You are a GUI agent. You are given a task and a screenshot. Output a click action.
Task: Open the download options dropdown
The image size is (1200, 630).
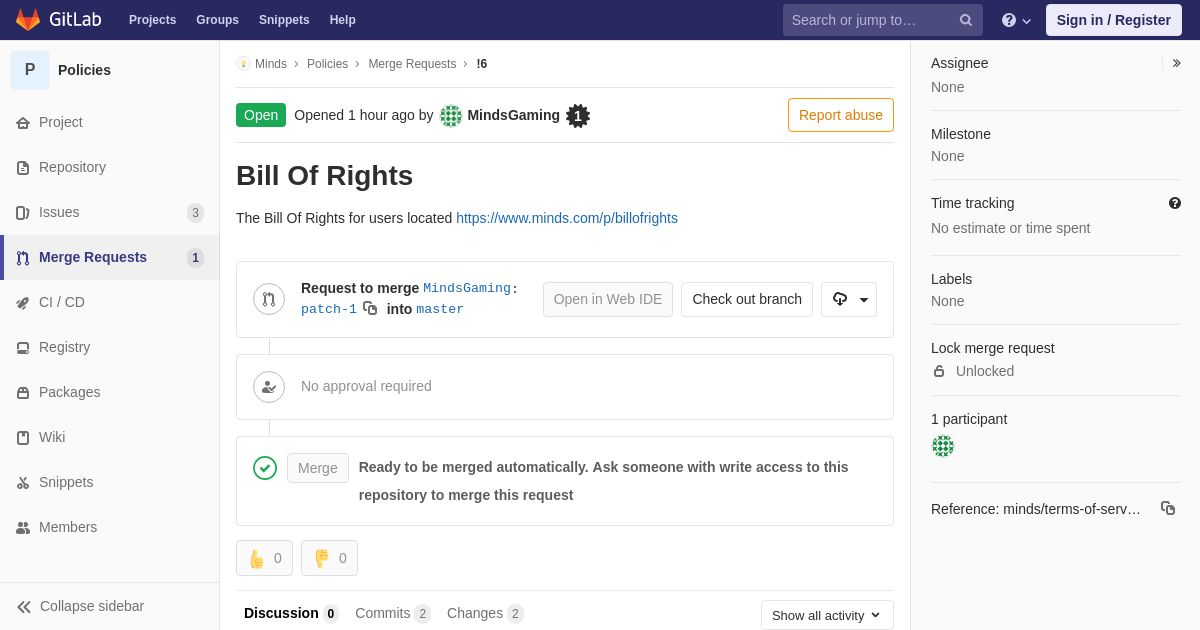tap(849, 299)
